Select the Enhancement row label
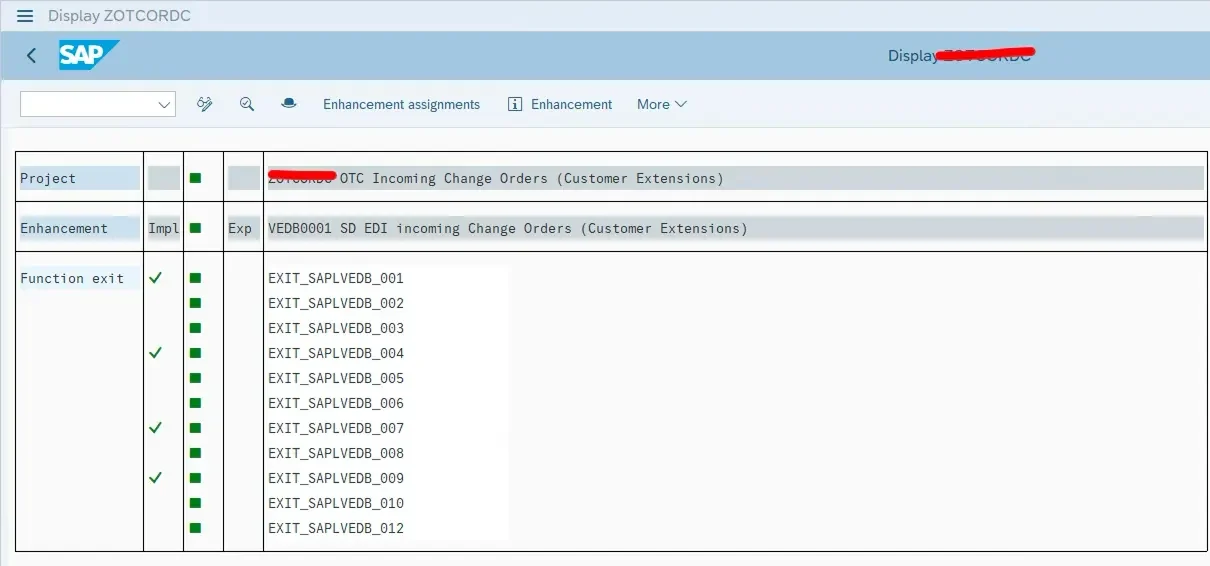This screenshot has width=1210, height=566. 64,228
